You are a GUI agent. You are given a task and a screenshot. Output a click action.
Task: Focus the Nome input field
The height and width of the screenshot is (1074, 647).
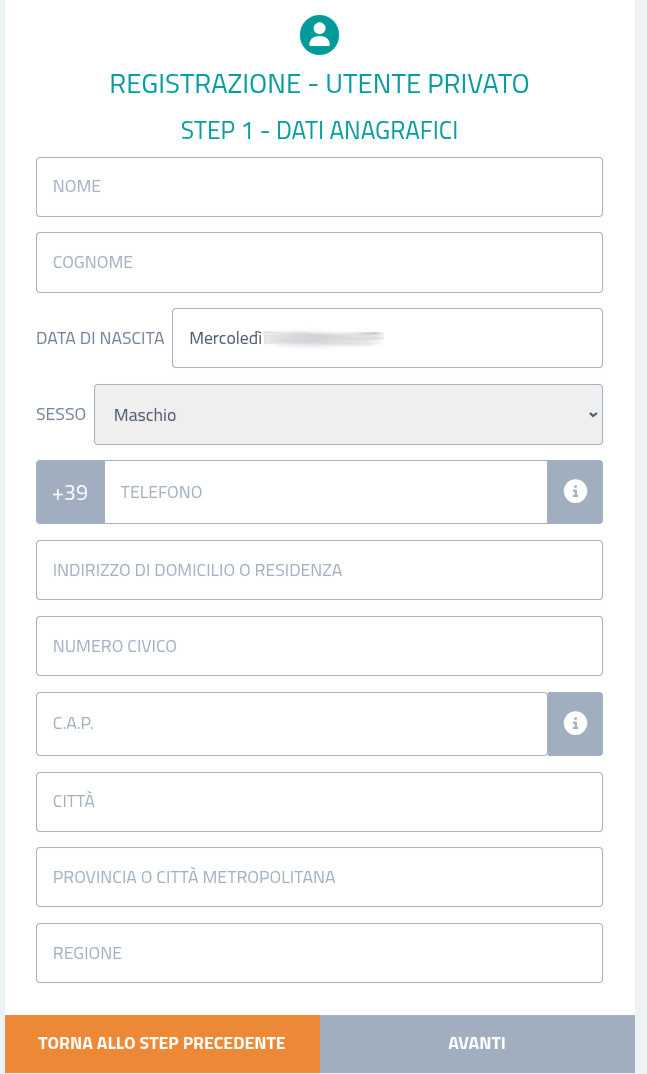[x=320, y=187]
